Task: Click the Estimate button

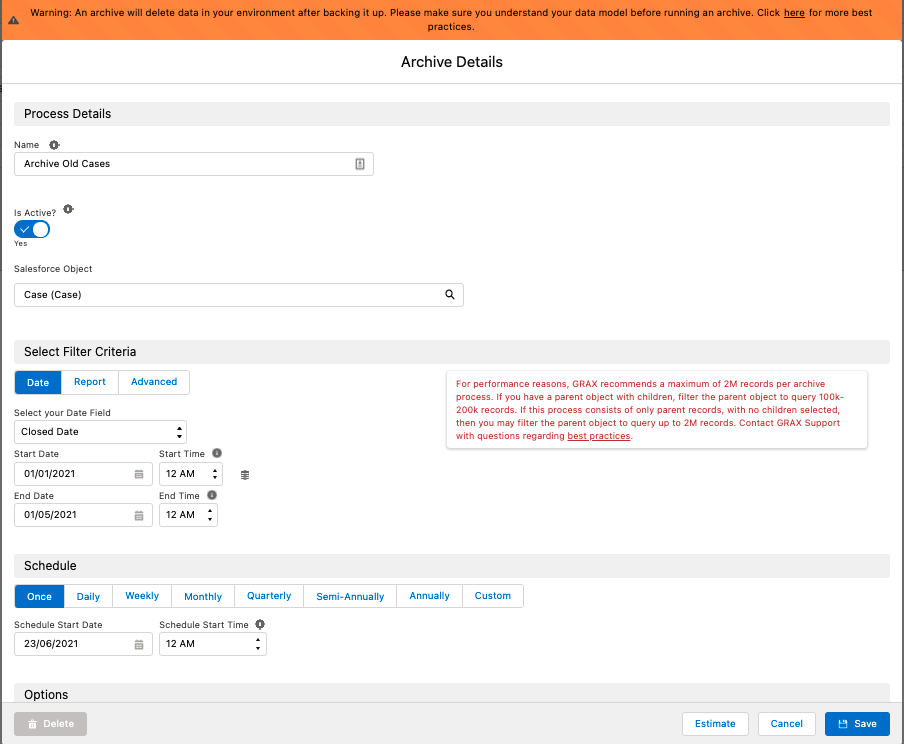Action: click(715, 724)
